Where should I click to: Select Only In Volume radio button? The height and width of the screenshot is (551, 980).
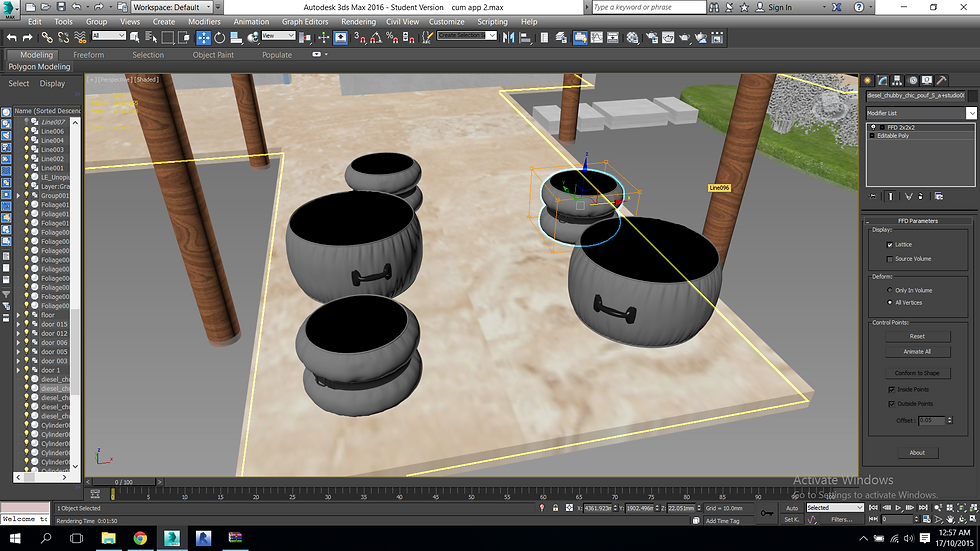[889, 290]
